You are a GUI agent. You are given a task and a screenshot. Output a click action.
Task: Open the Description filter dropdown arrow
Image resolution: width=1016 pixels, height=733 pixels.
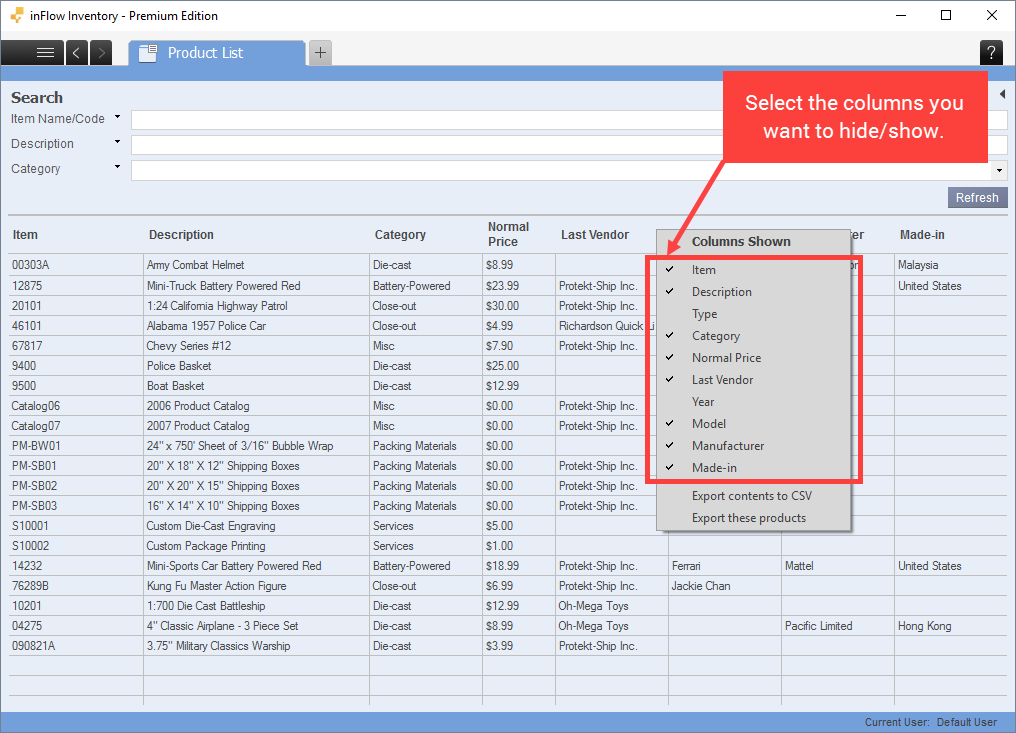point(117,142)
